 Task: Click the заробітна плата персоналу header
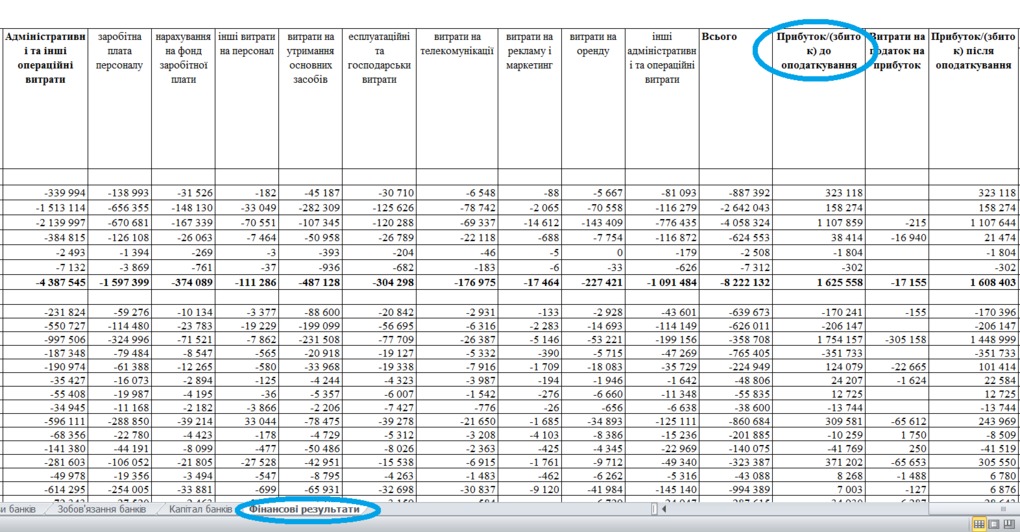tap(120, 51)
